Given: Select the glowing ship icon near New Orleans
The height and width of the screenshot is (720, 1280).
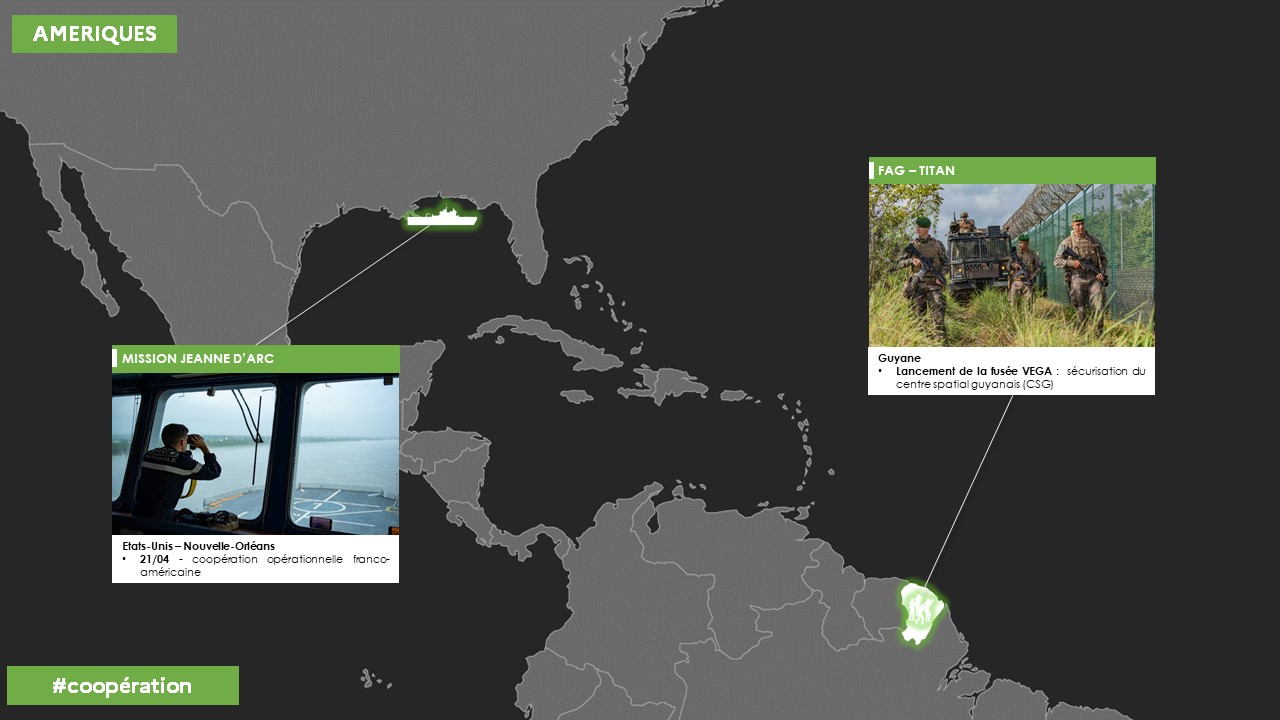Looking at the screenshot, I should coord(443,216).
